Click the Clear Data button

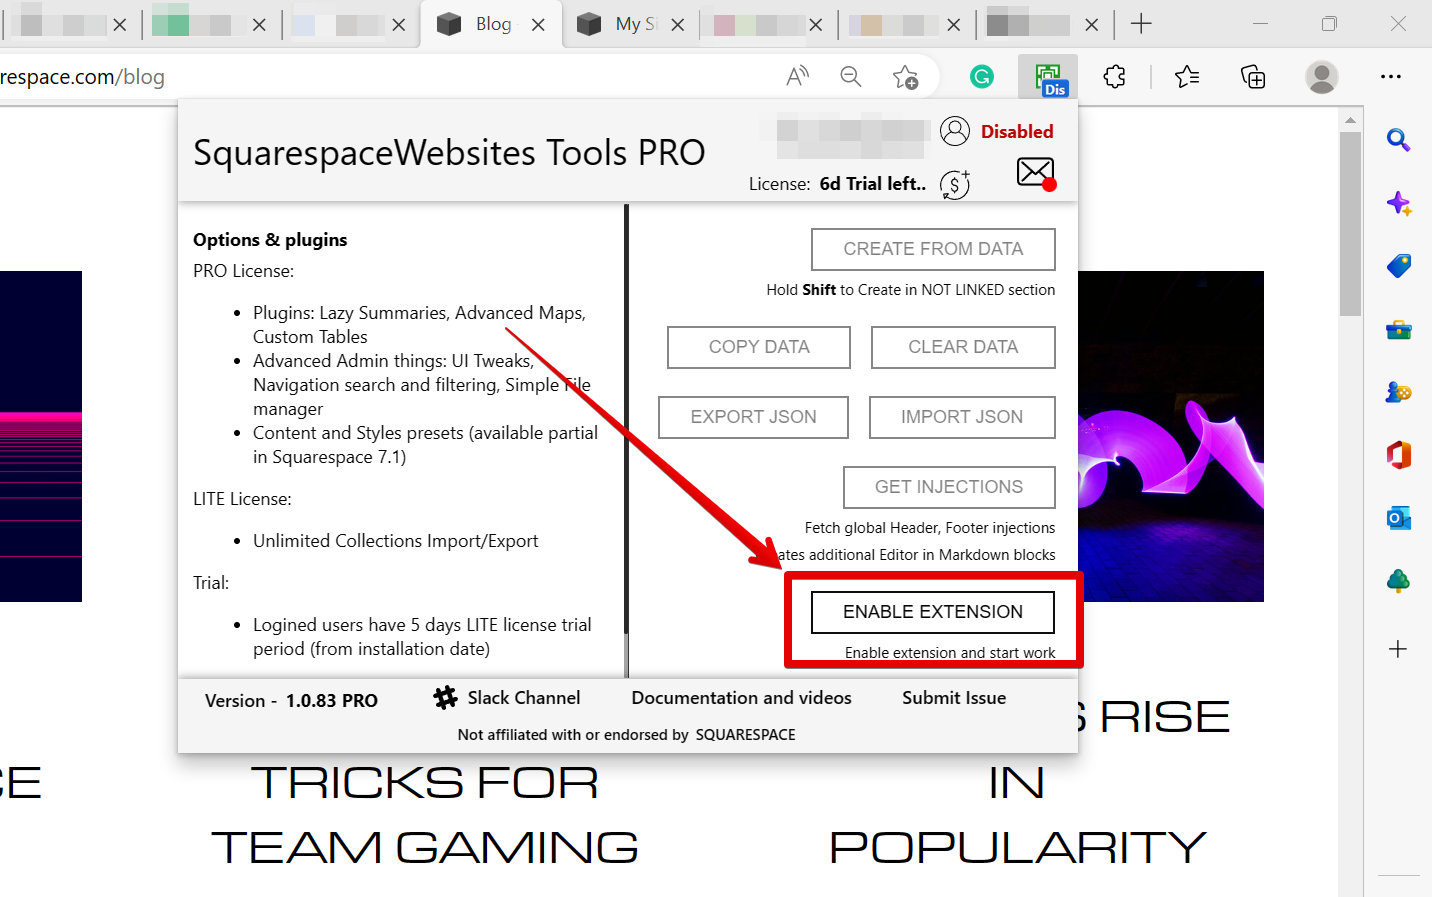963,347
